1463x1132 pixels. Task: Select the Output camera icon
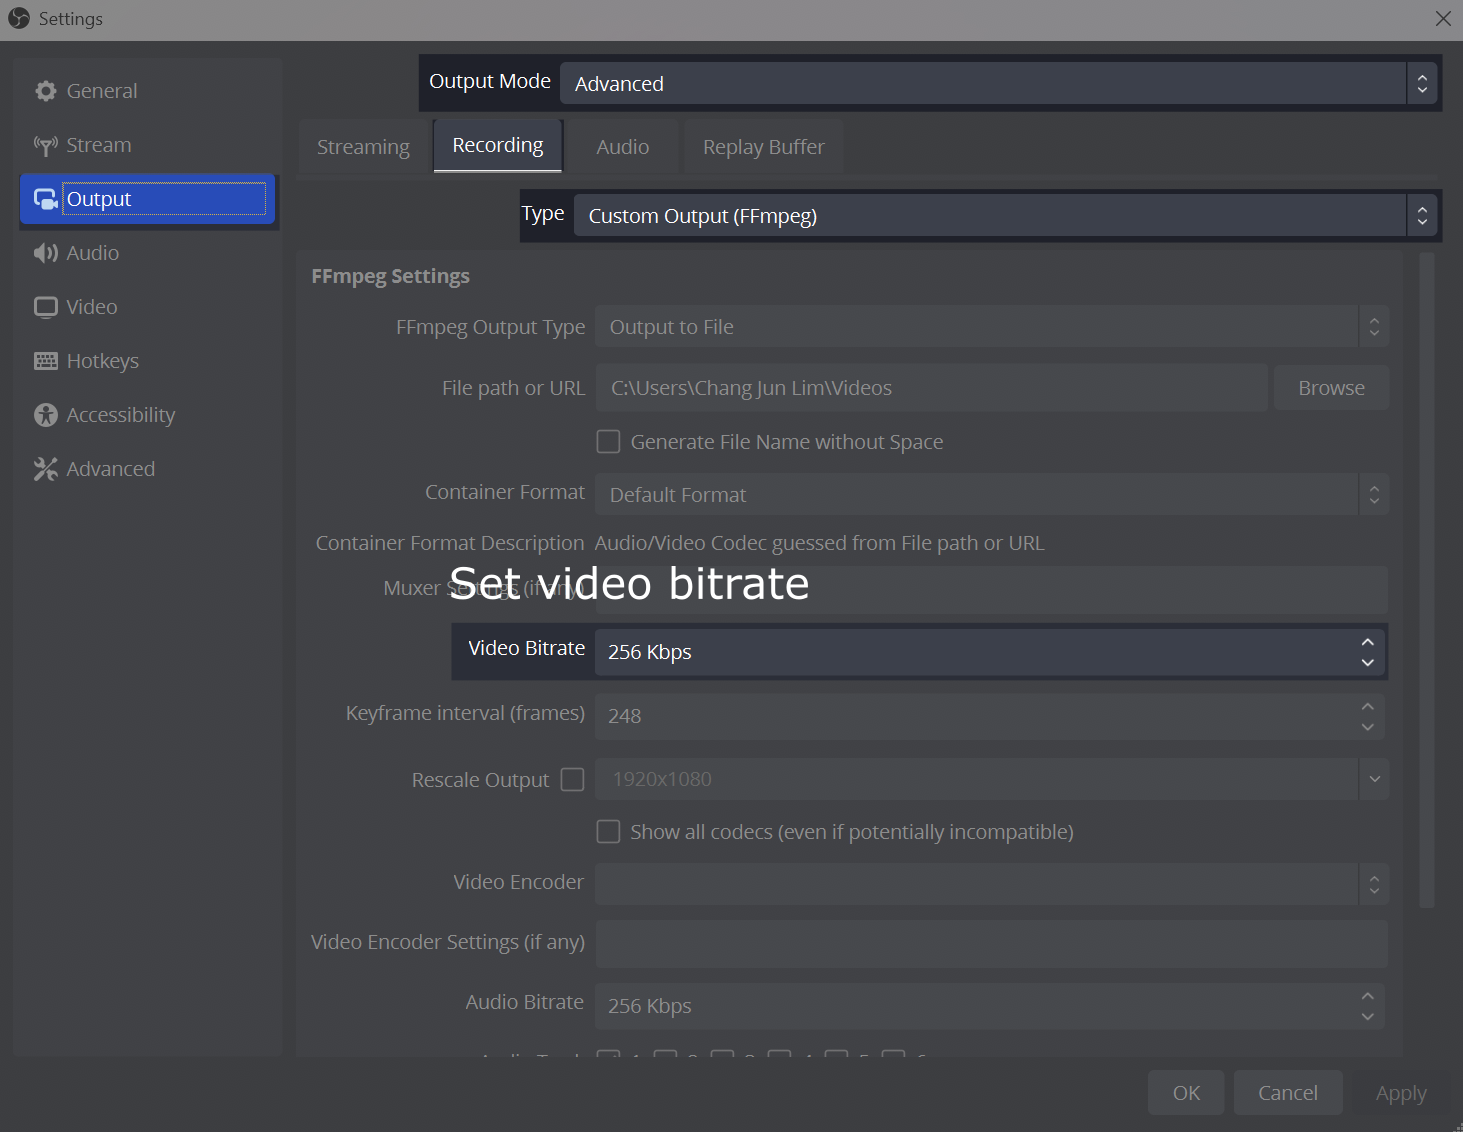pyautogui.click(x=46, y=198)
